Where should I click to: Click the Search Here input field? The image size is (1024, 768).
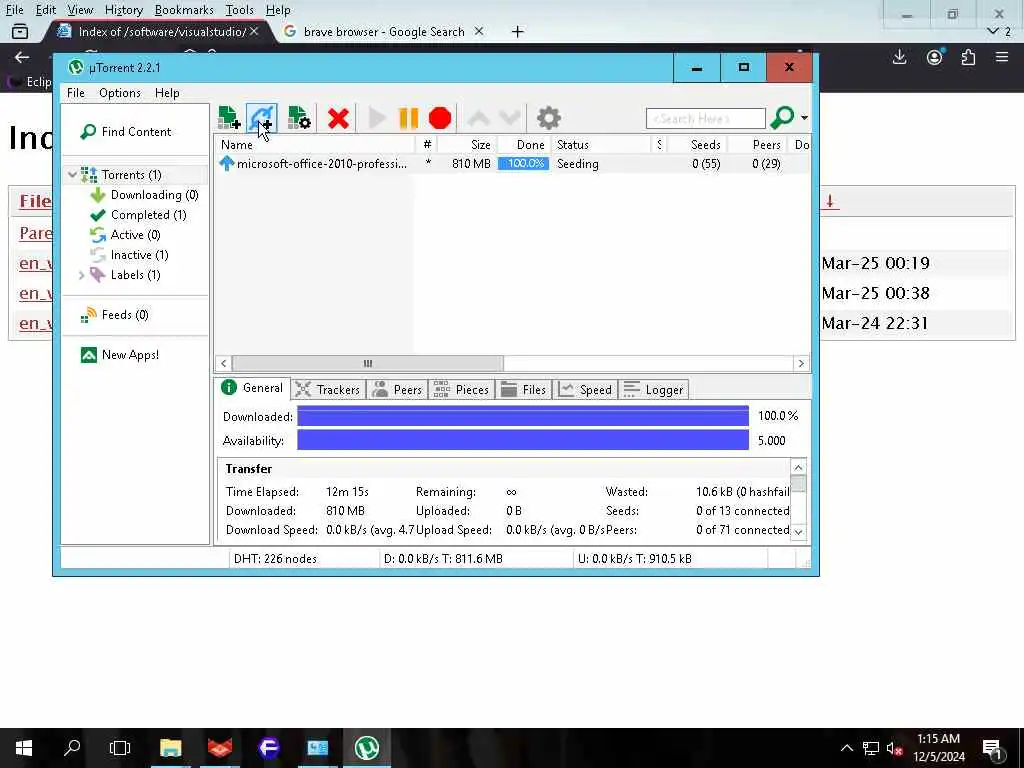point(705,118)
